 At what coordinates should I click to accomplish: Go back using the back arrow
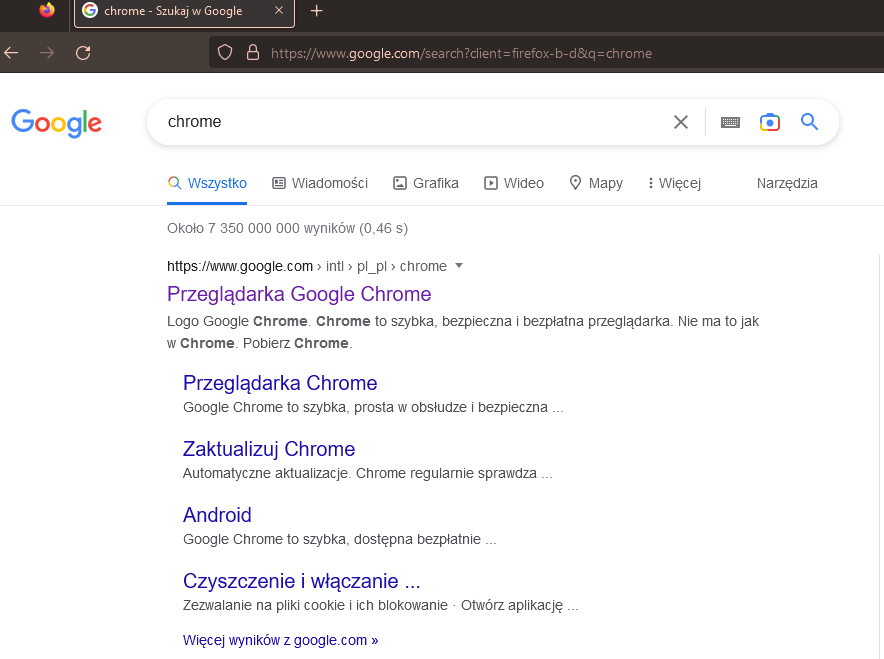click(x=11, y=52)
